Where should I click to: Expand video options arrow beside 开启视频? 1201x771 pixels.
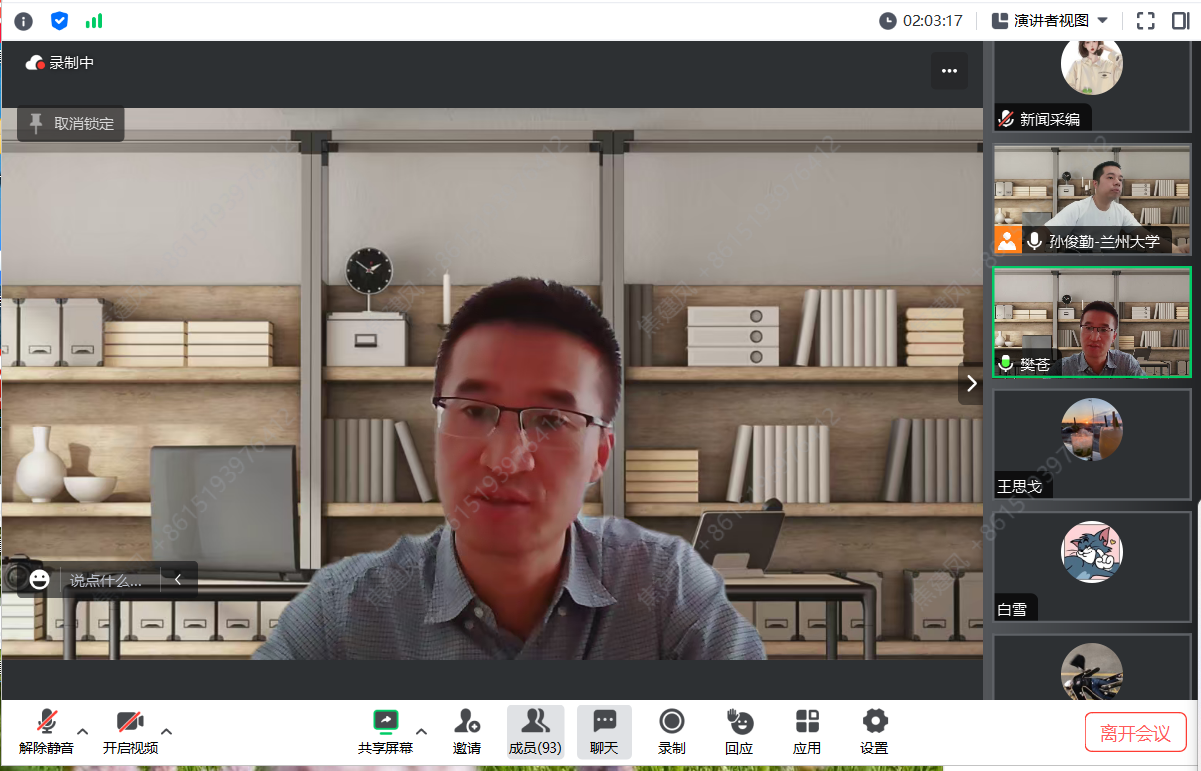tap(167, 731)
